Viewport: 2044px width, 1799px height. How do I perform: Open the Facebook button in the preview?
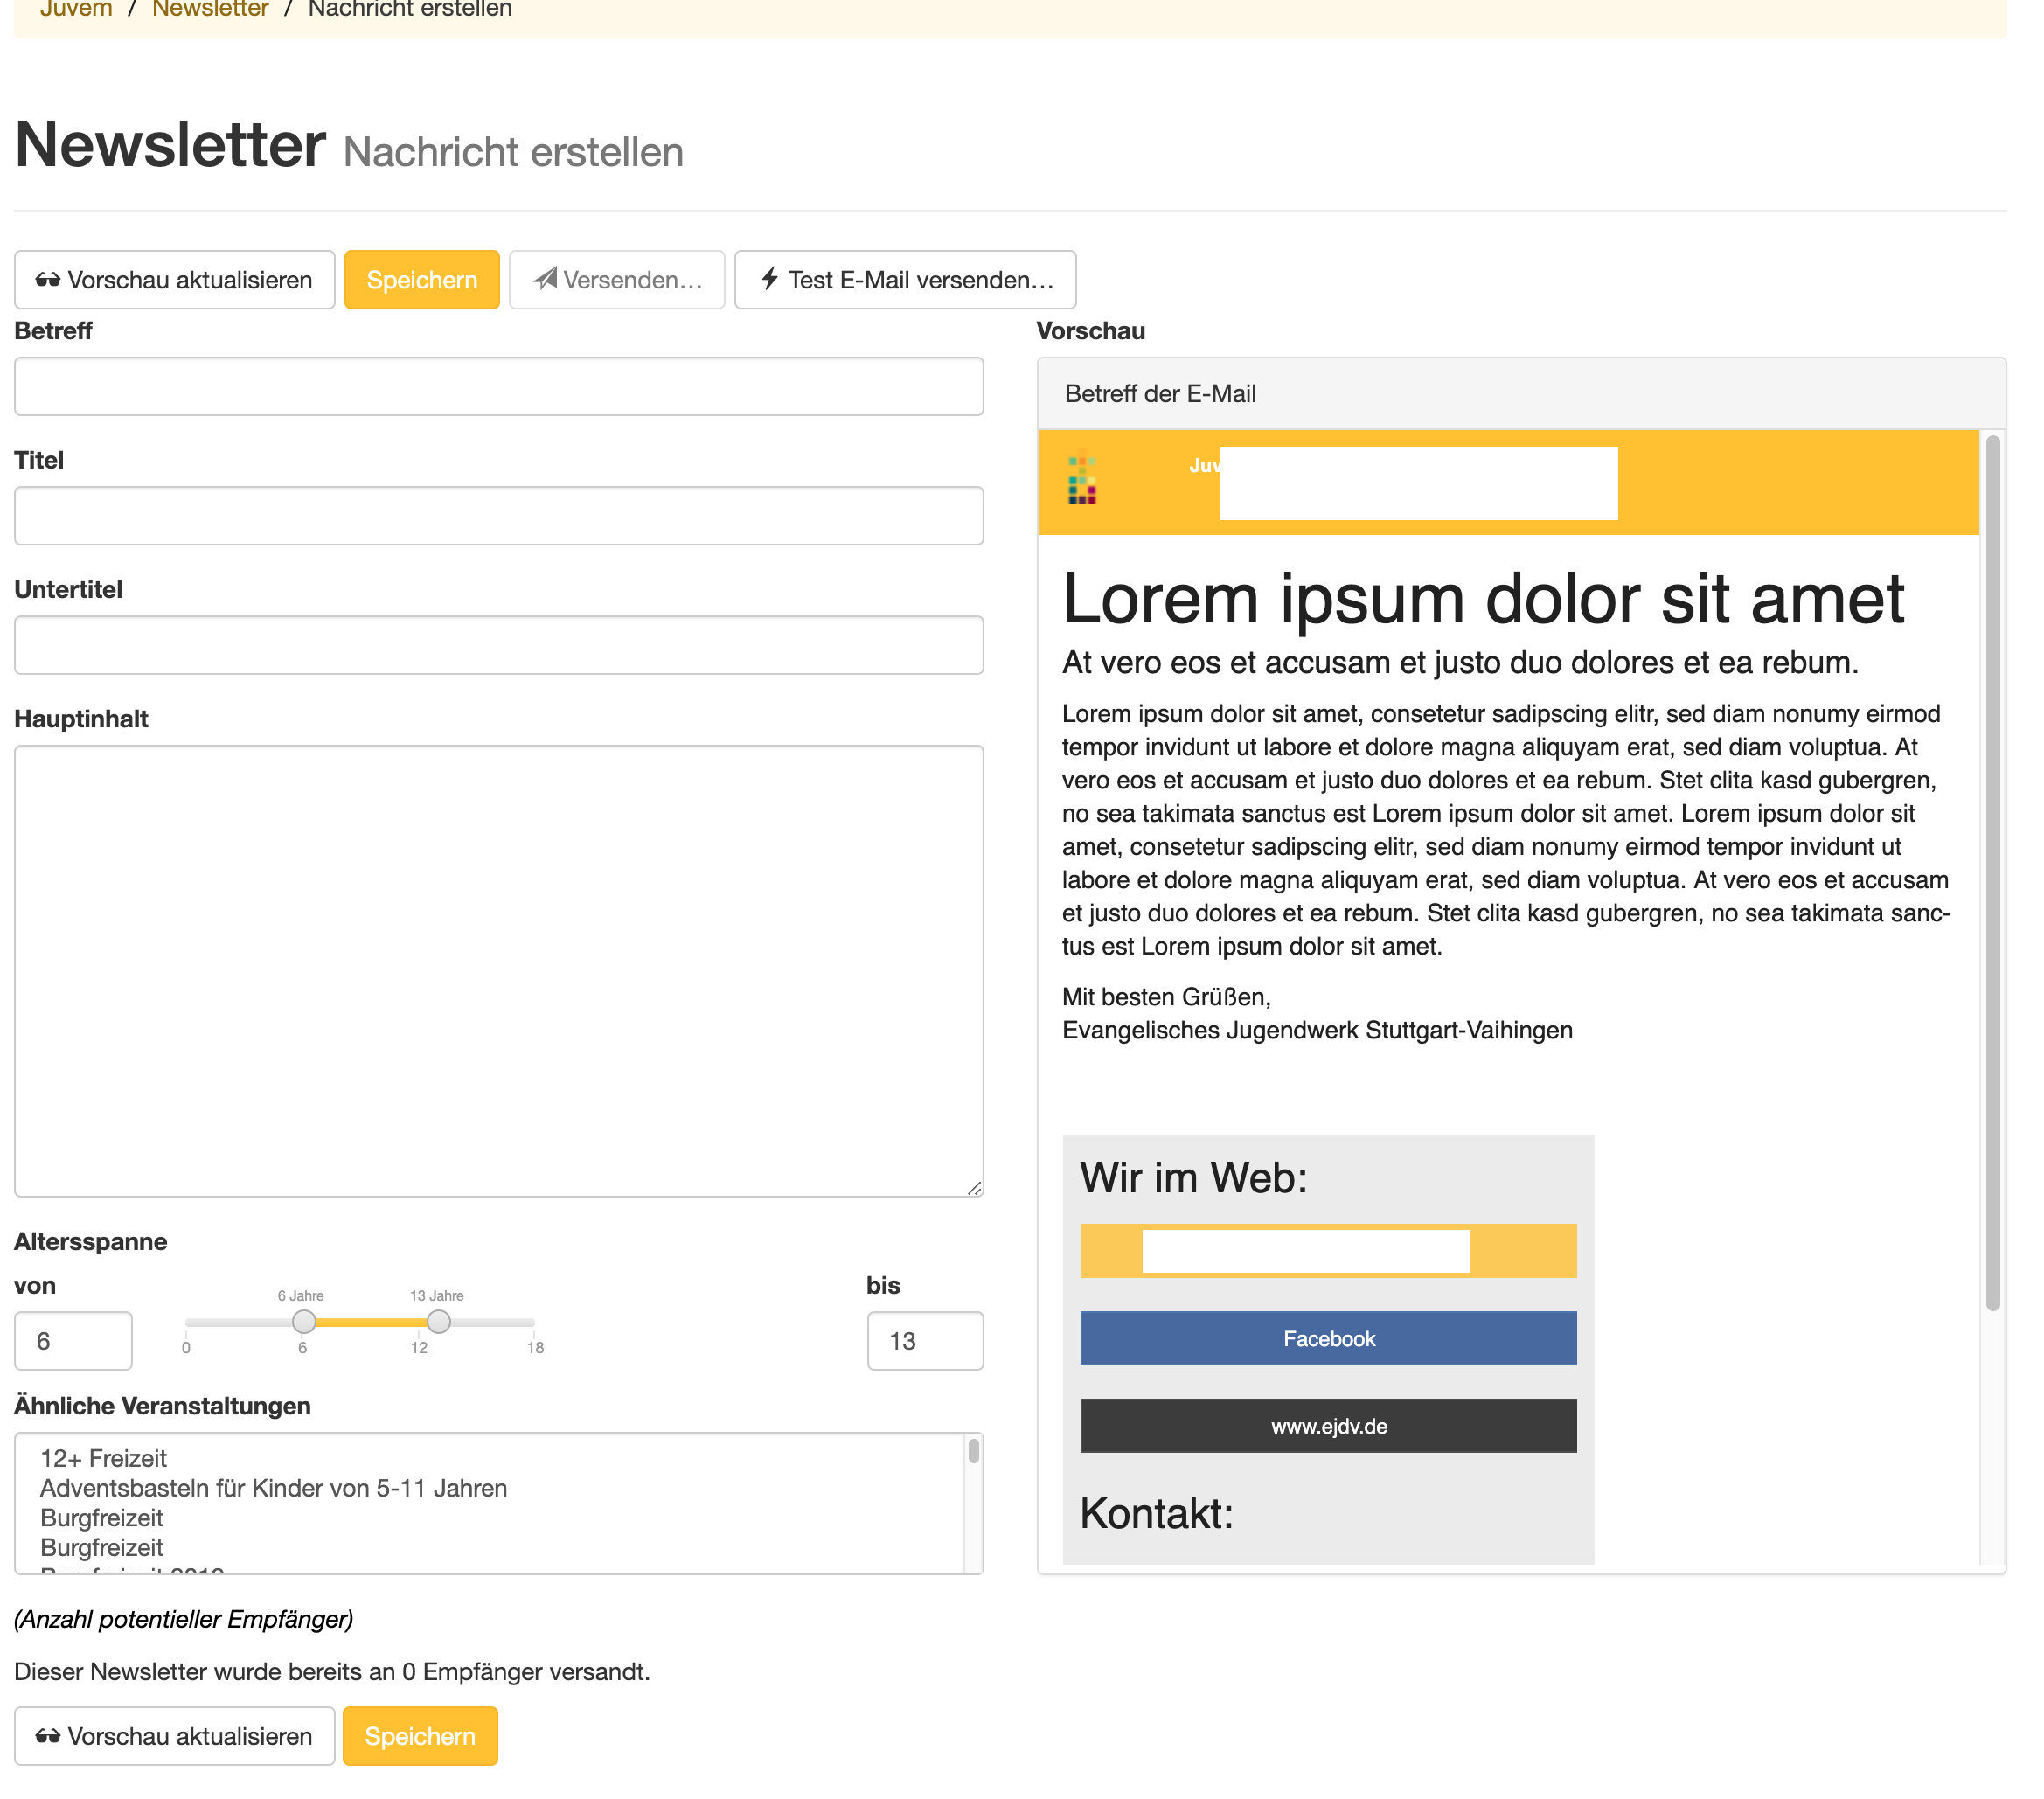click(x=1328, y=1338)
